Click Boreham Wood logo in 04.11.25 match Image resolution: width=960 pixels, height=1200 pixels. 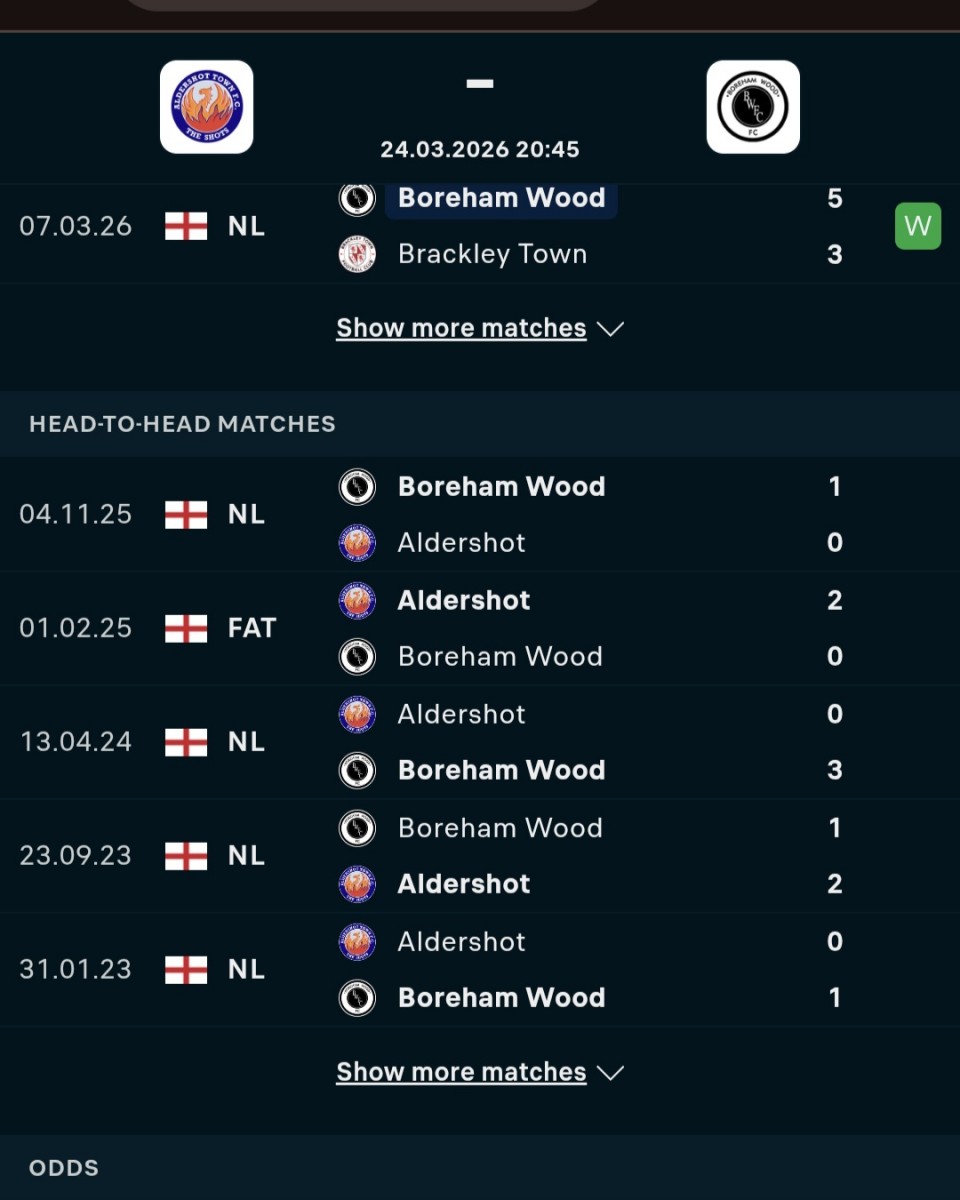tap(357, 487)
